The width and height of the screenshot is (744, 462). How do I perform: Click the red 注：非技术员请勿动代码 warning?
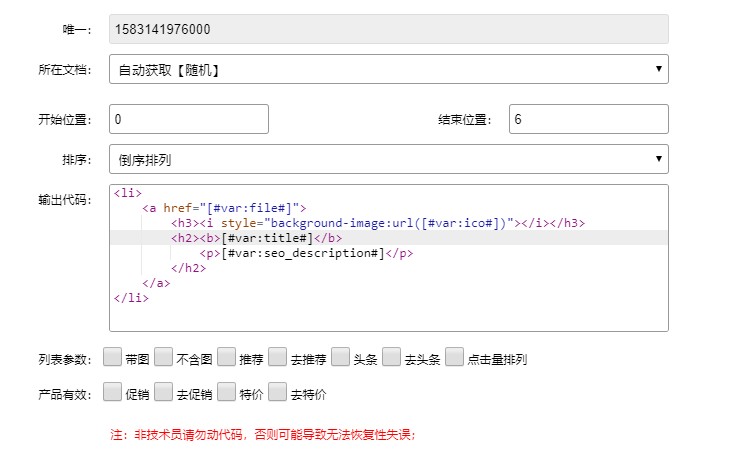(x=263, y=434)
